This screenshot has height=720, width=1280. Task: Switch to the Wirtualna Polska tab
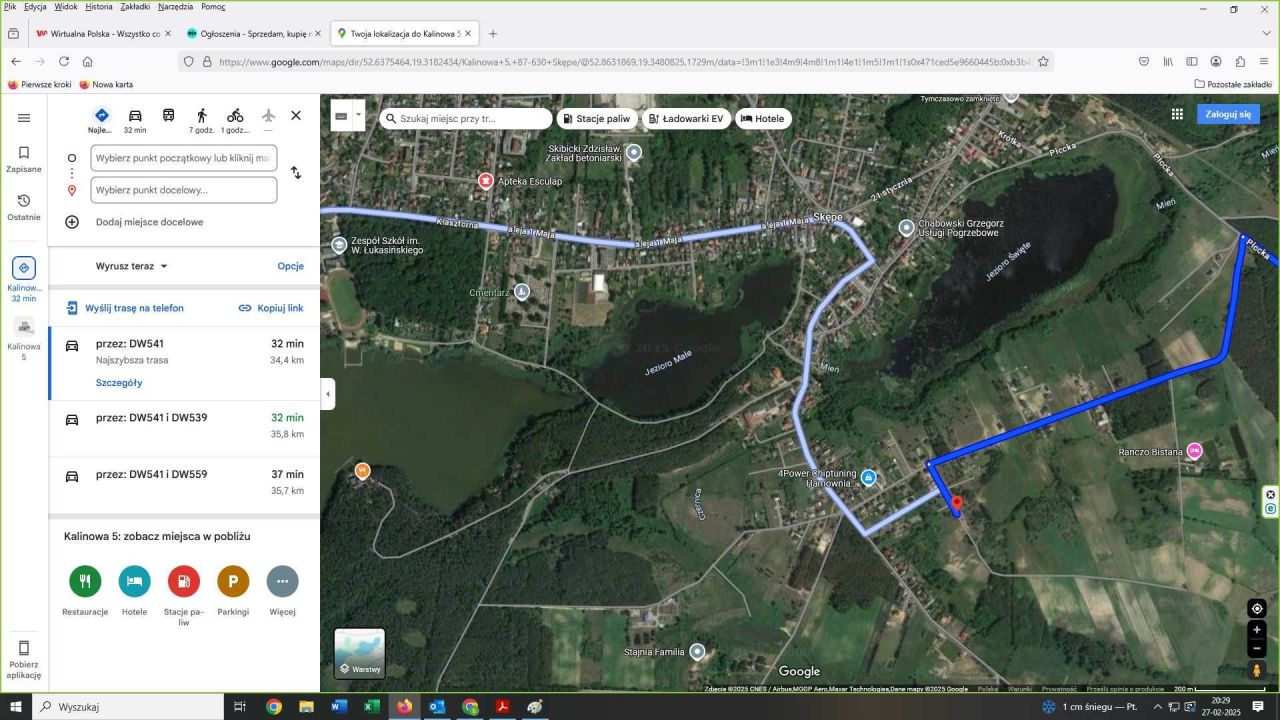(x=98, y=33)
